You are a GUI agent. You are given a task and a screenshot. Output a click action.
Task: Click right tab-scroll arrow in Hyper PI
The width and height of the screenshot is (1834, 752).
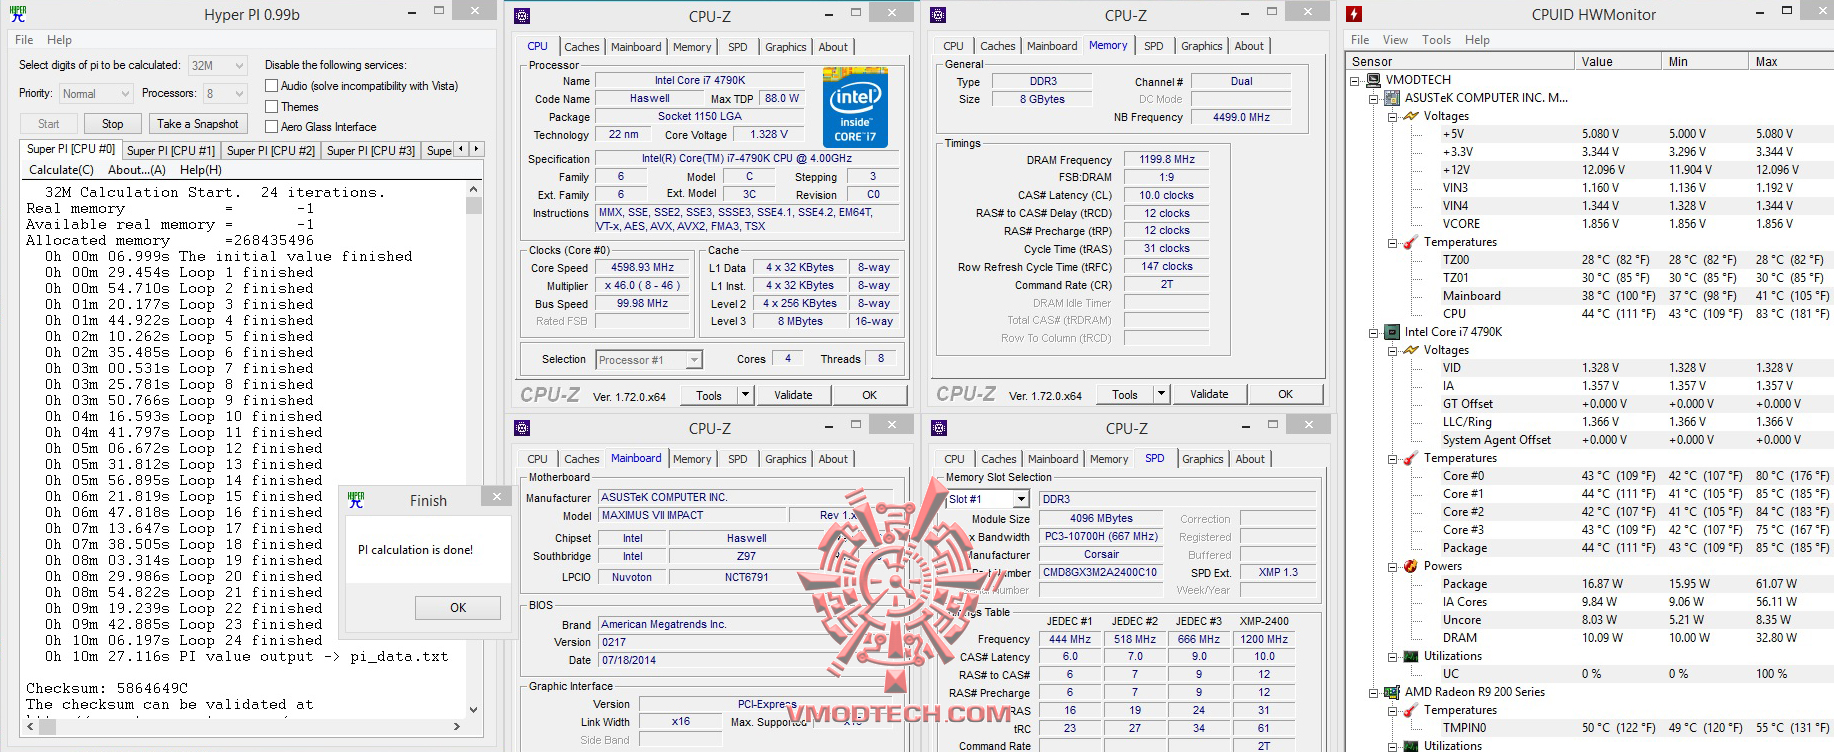(476, 149)
